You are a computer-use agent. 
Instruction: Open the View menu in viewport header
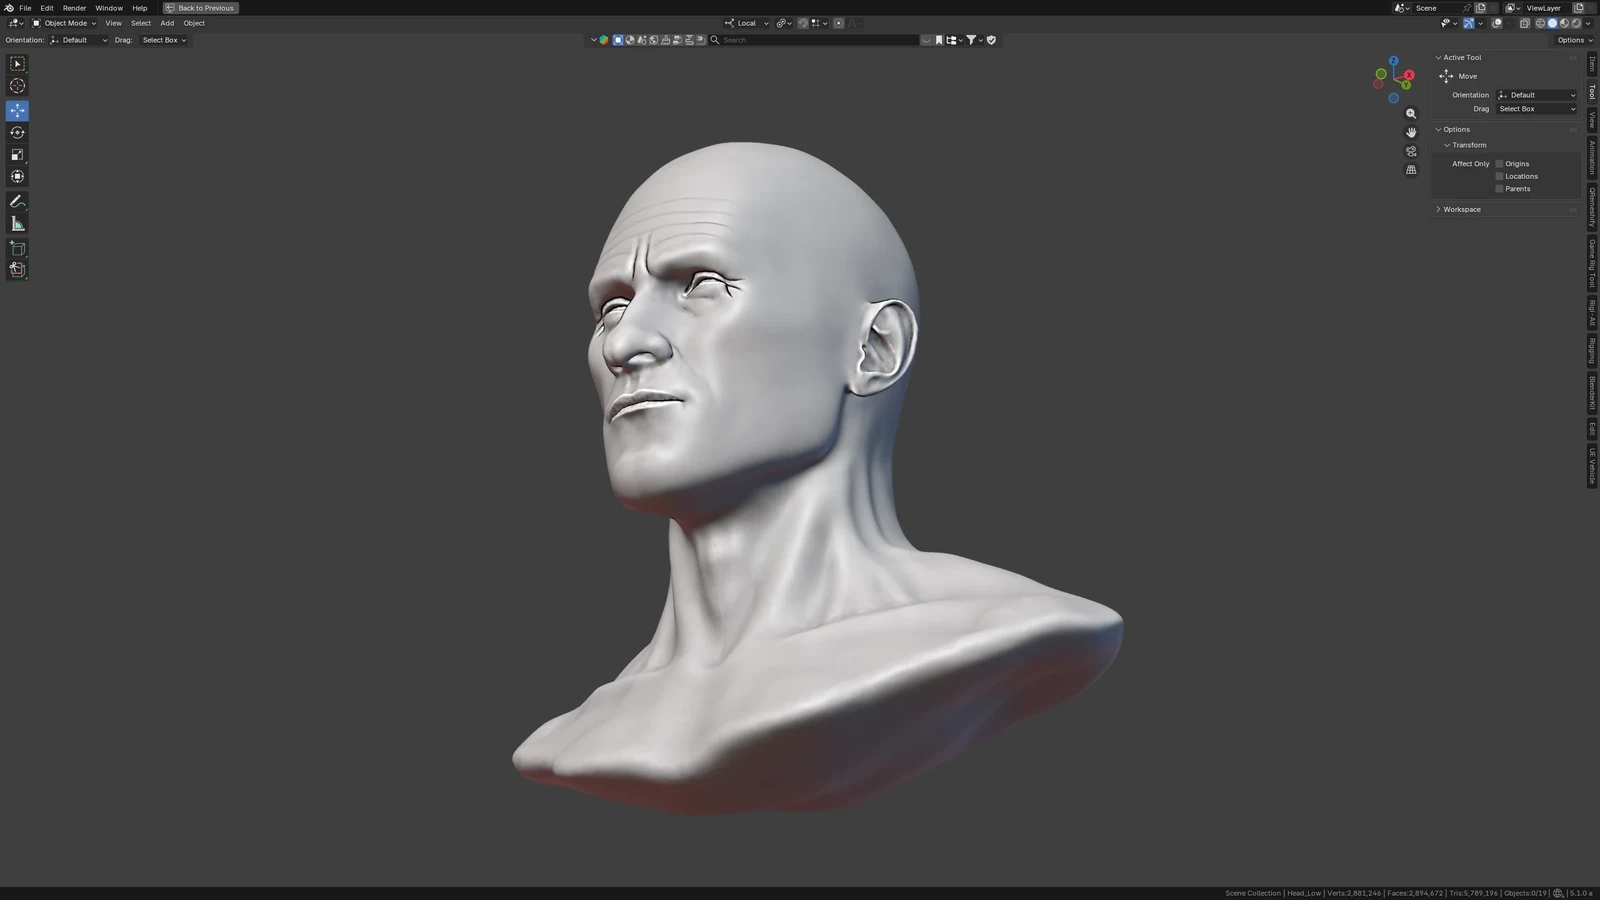(x=114, y=23)
